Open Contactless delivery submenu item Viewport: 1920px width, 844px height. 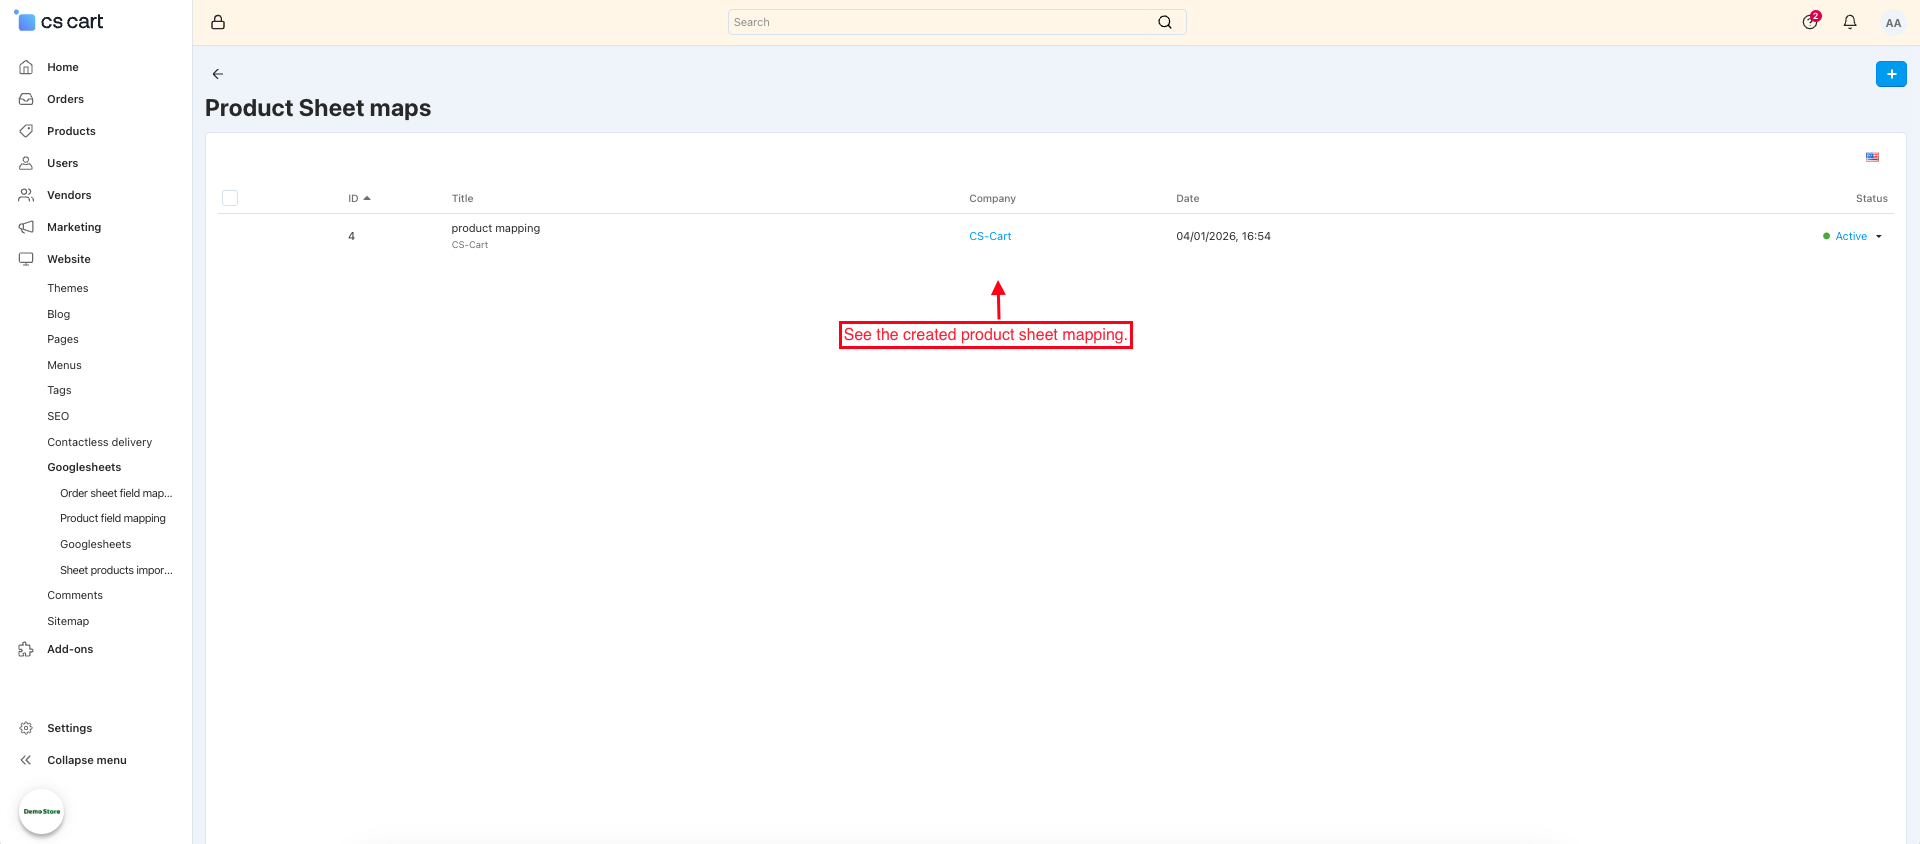click(x=100, y=442)
